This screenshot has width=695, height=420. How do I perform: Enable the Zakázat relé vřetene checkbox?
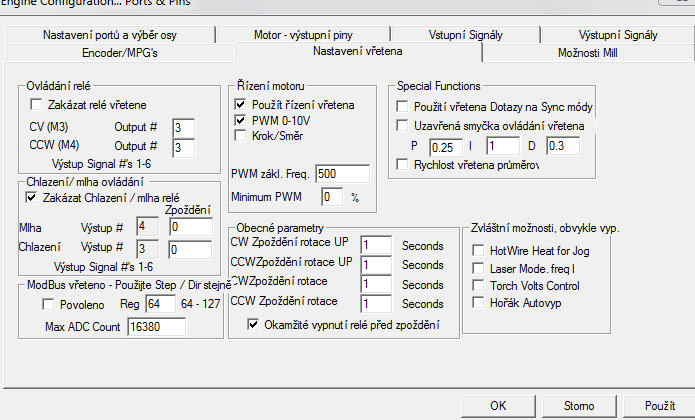[x=37, y=105]
